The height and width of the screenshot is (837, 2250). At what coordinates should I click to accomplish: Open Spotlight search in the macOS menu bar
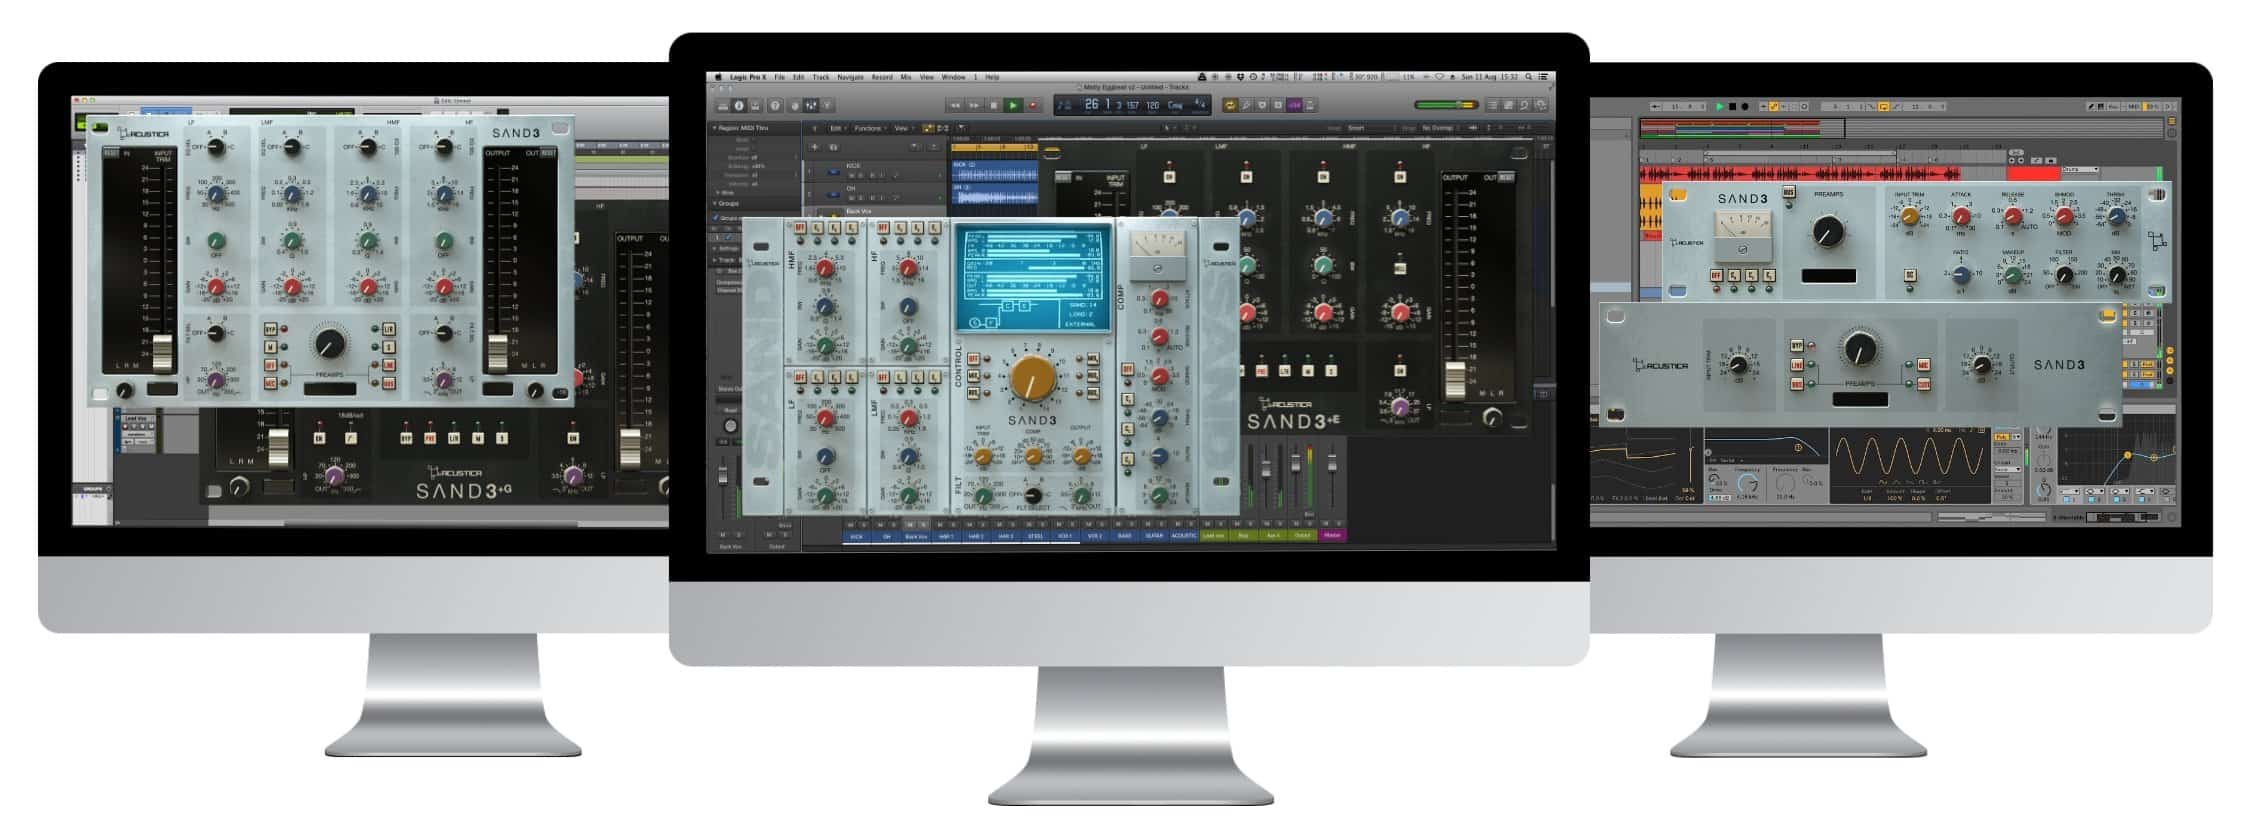click(1529, 77)
